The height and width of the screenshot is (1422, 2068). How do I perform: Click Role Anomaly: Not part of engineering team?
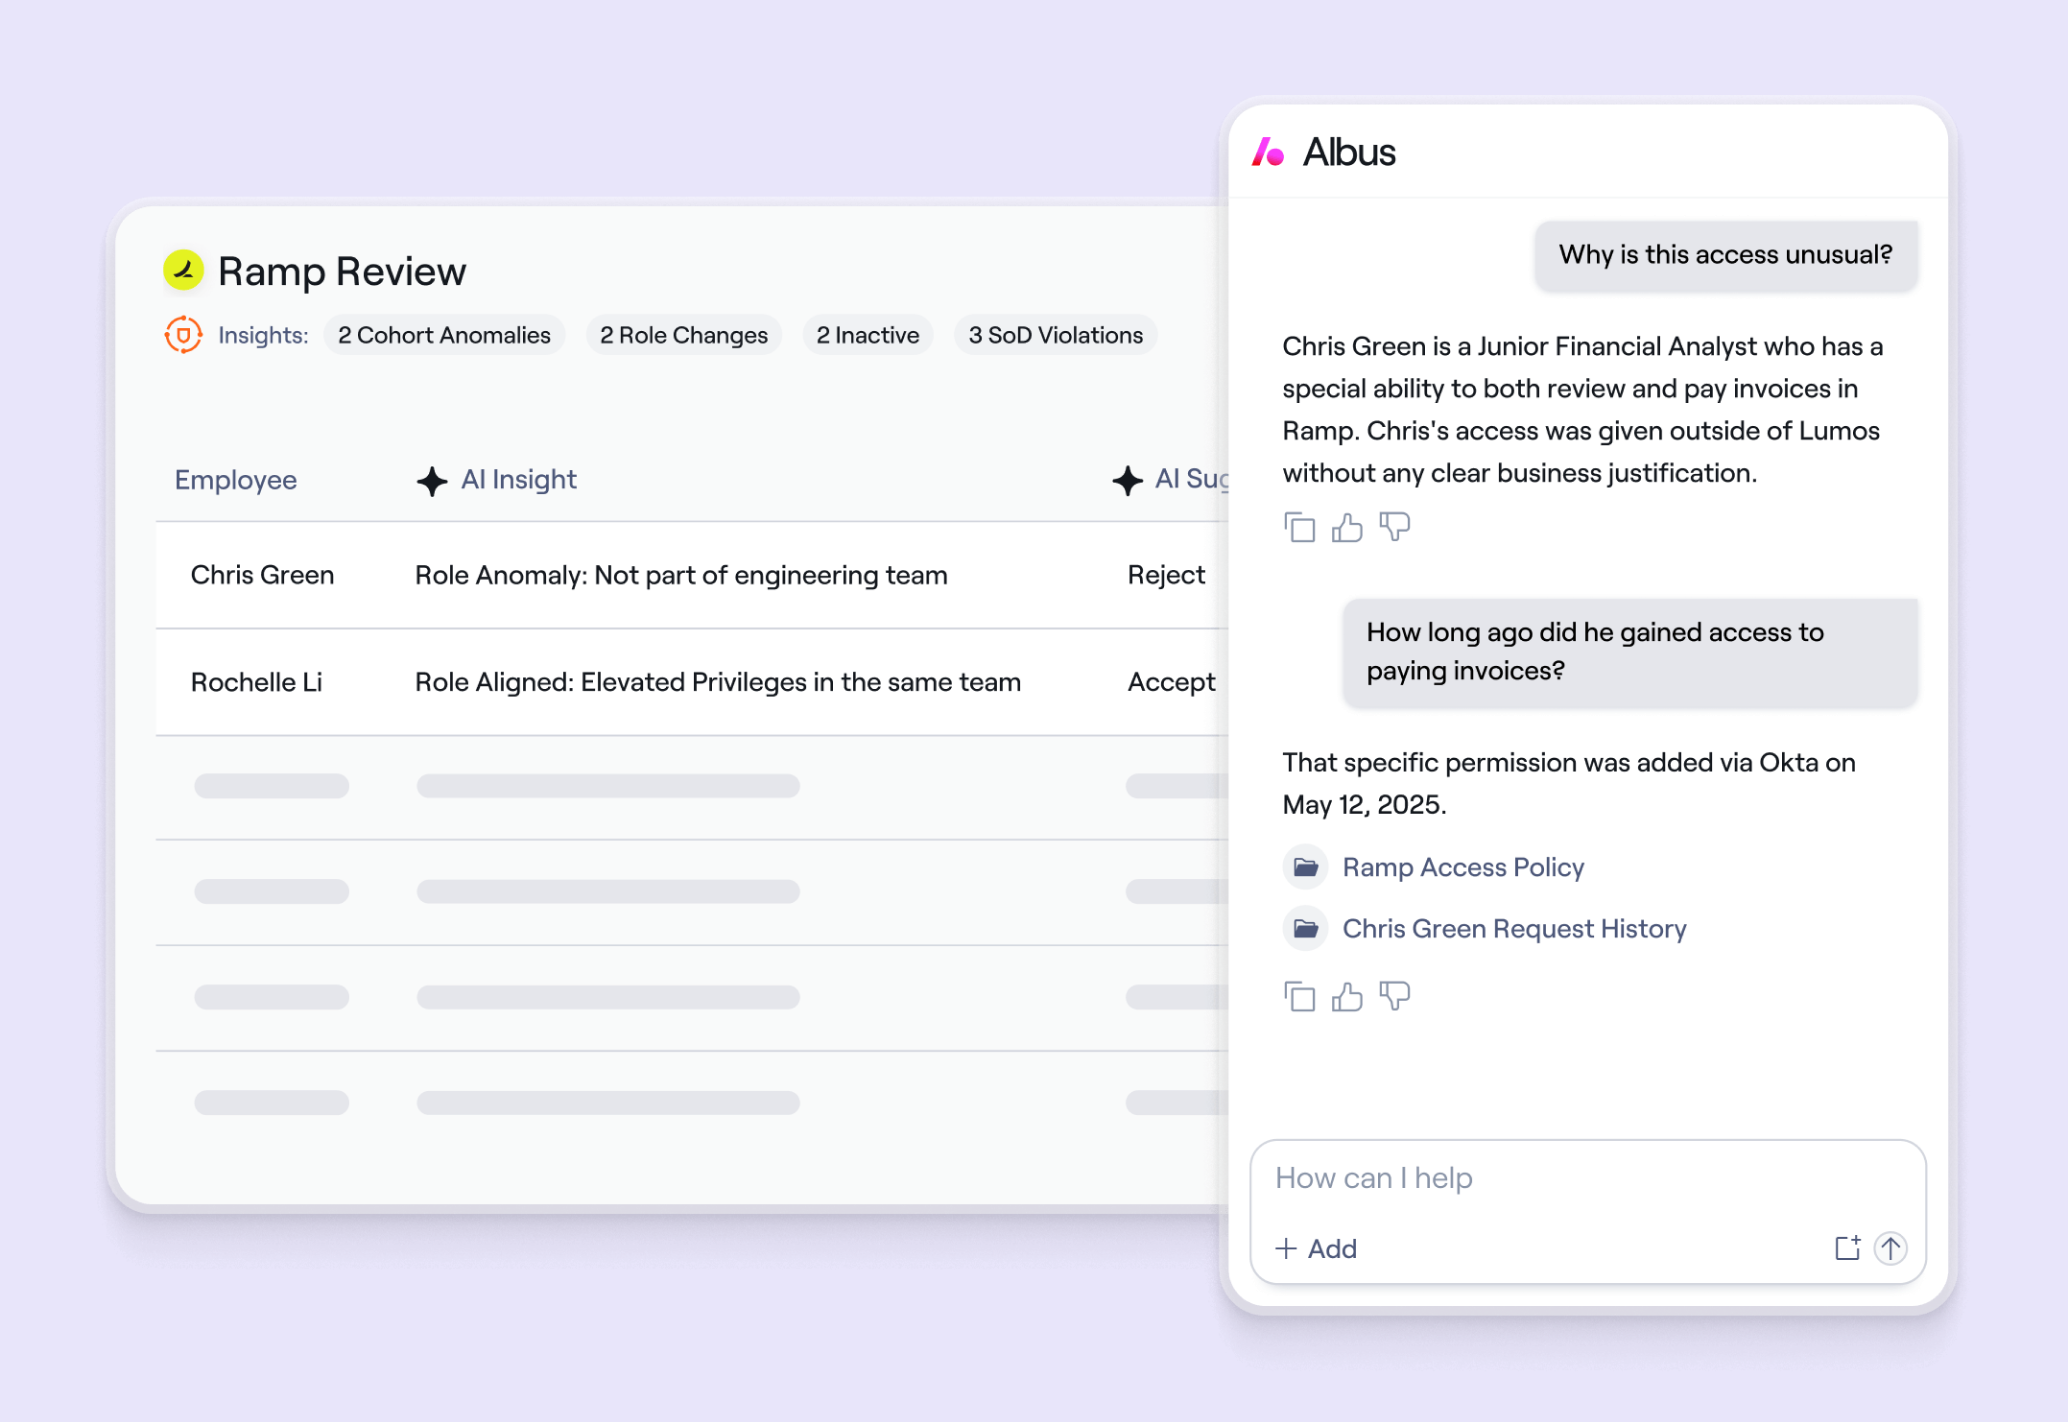(681, 575)
